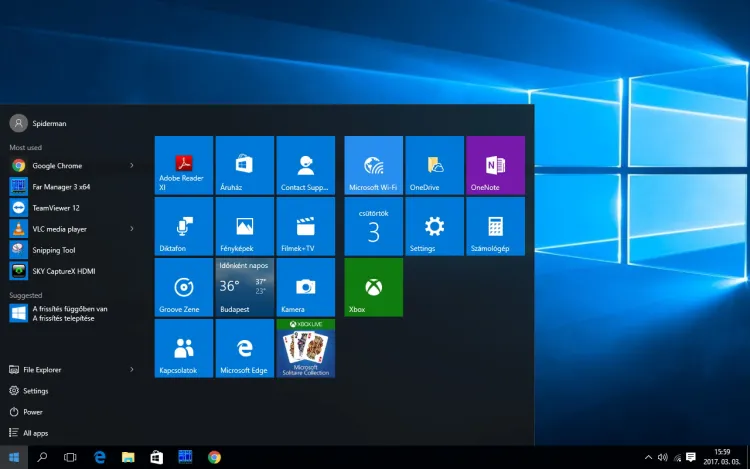Open the Kamera tile
Viewport: 750px width, 469px height.
coord(306,287)
